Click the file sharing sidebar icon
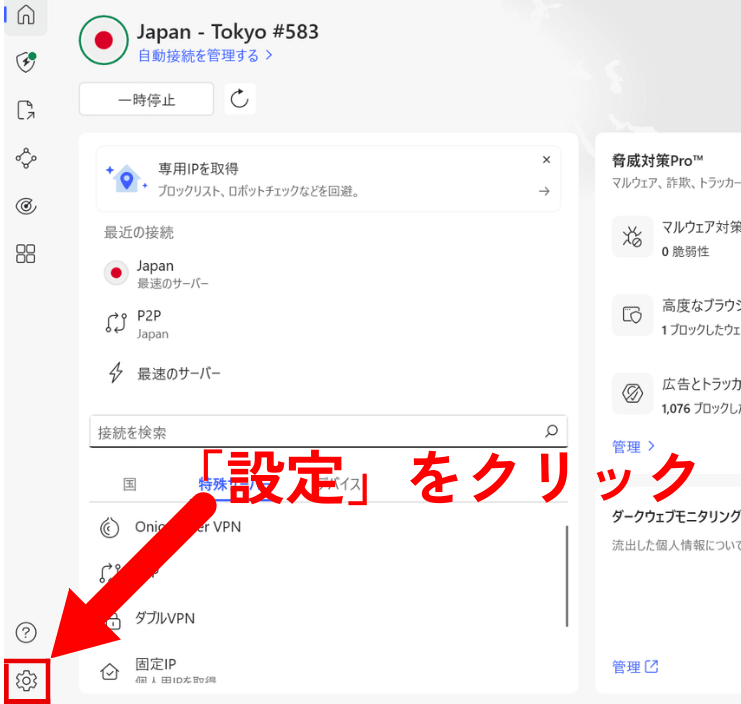Viewport: 741px width, 704px height. click(x=27, y=110)
